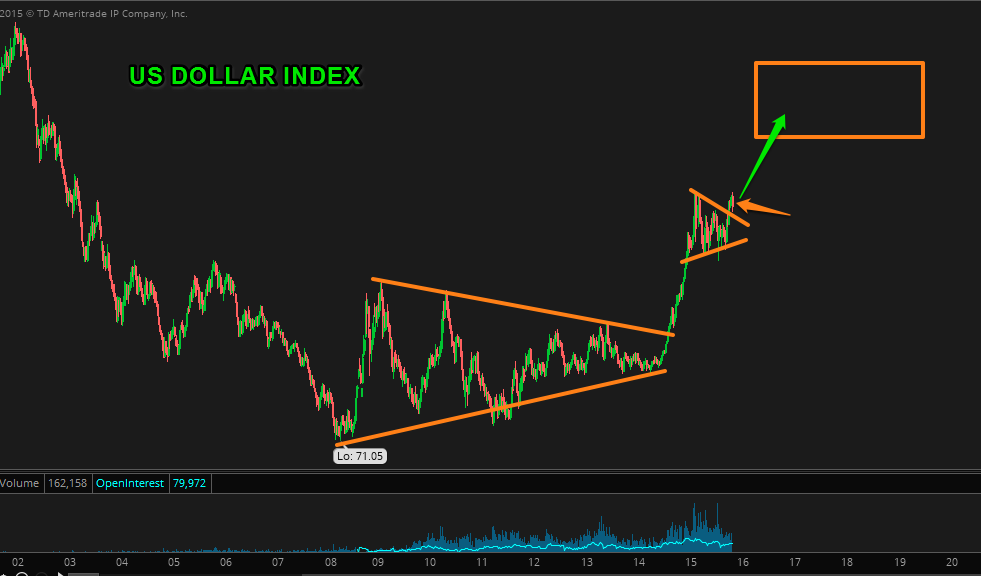Click year label 09 on time axis
981x576 pixels.
(377, 562)
